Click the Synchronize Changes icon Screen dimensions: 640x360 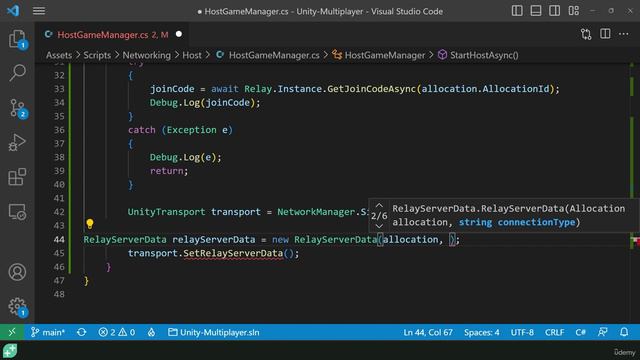point(82,332)
